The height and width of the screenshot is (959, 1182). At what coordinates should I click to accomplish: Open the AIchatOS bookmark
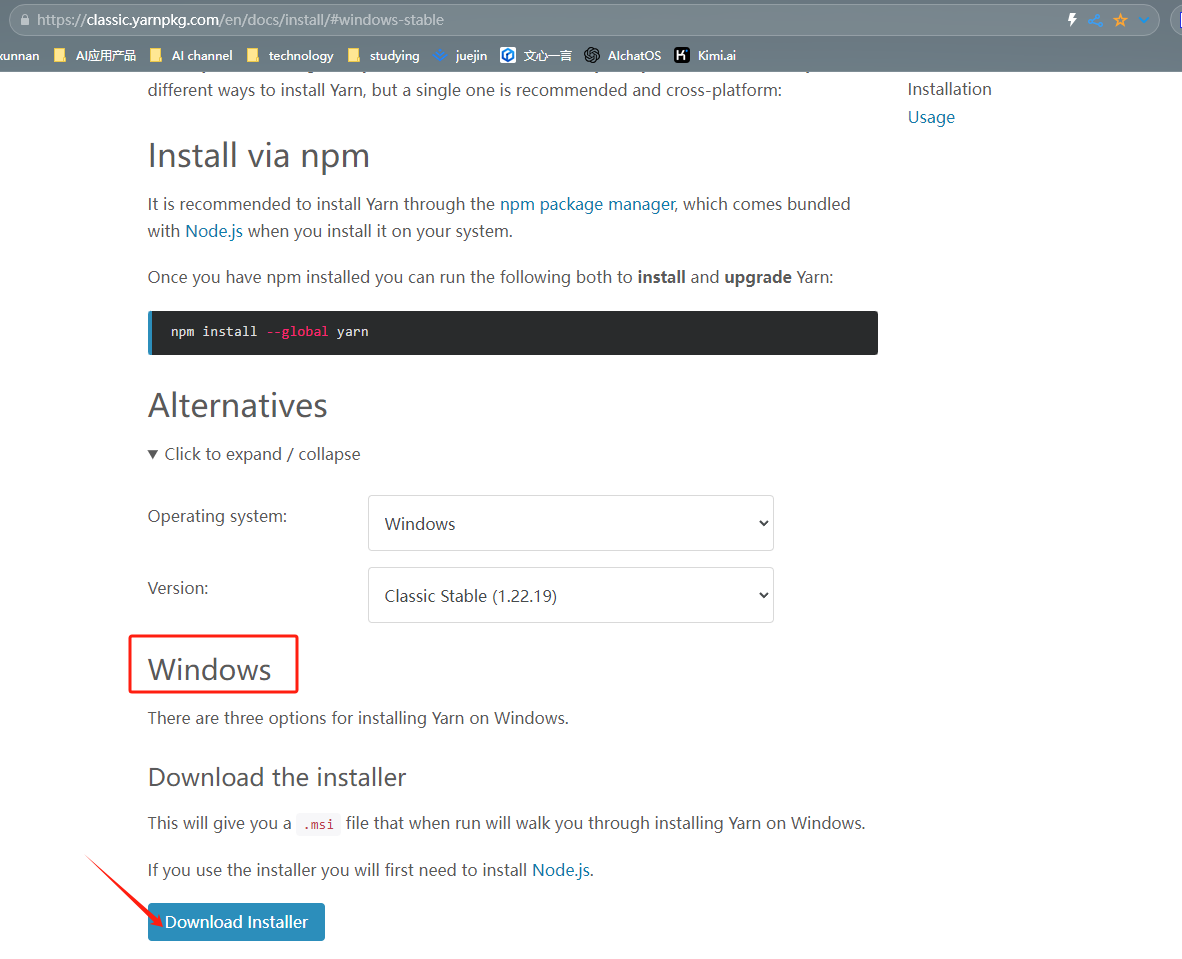[x=623, y=56]
